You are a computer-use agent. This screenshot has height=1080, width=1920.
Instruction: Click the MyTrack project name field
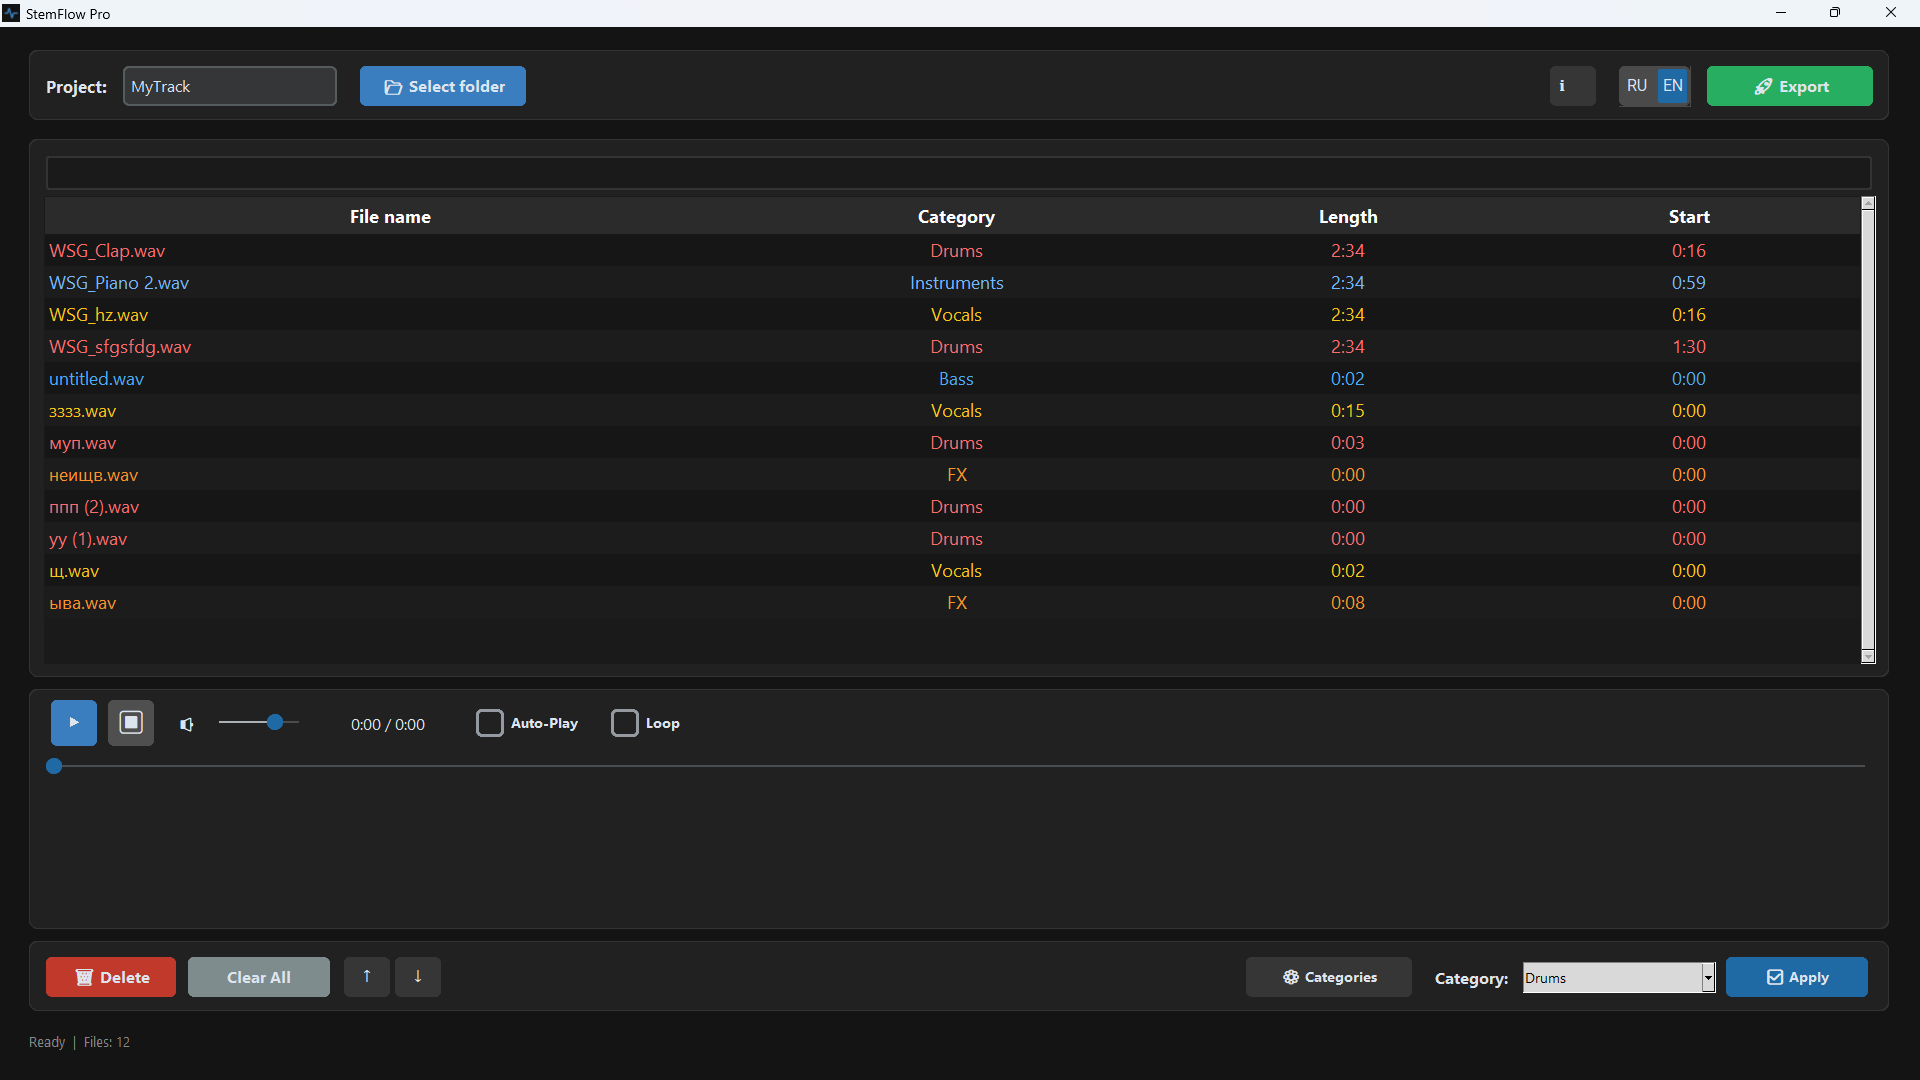tap(230, 86)
